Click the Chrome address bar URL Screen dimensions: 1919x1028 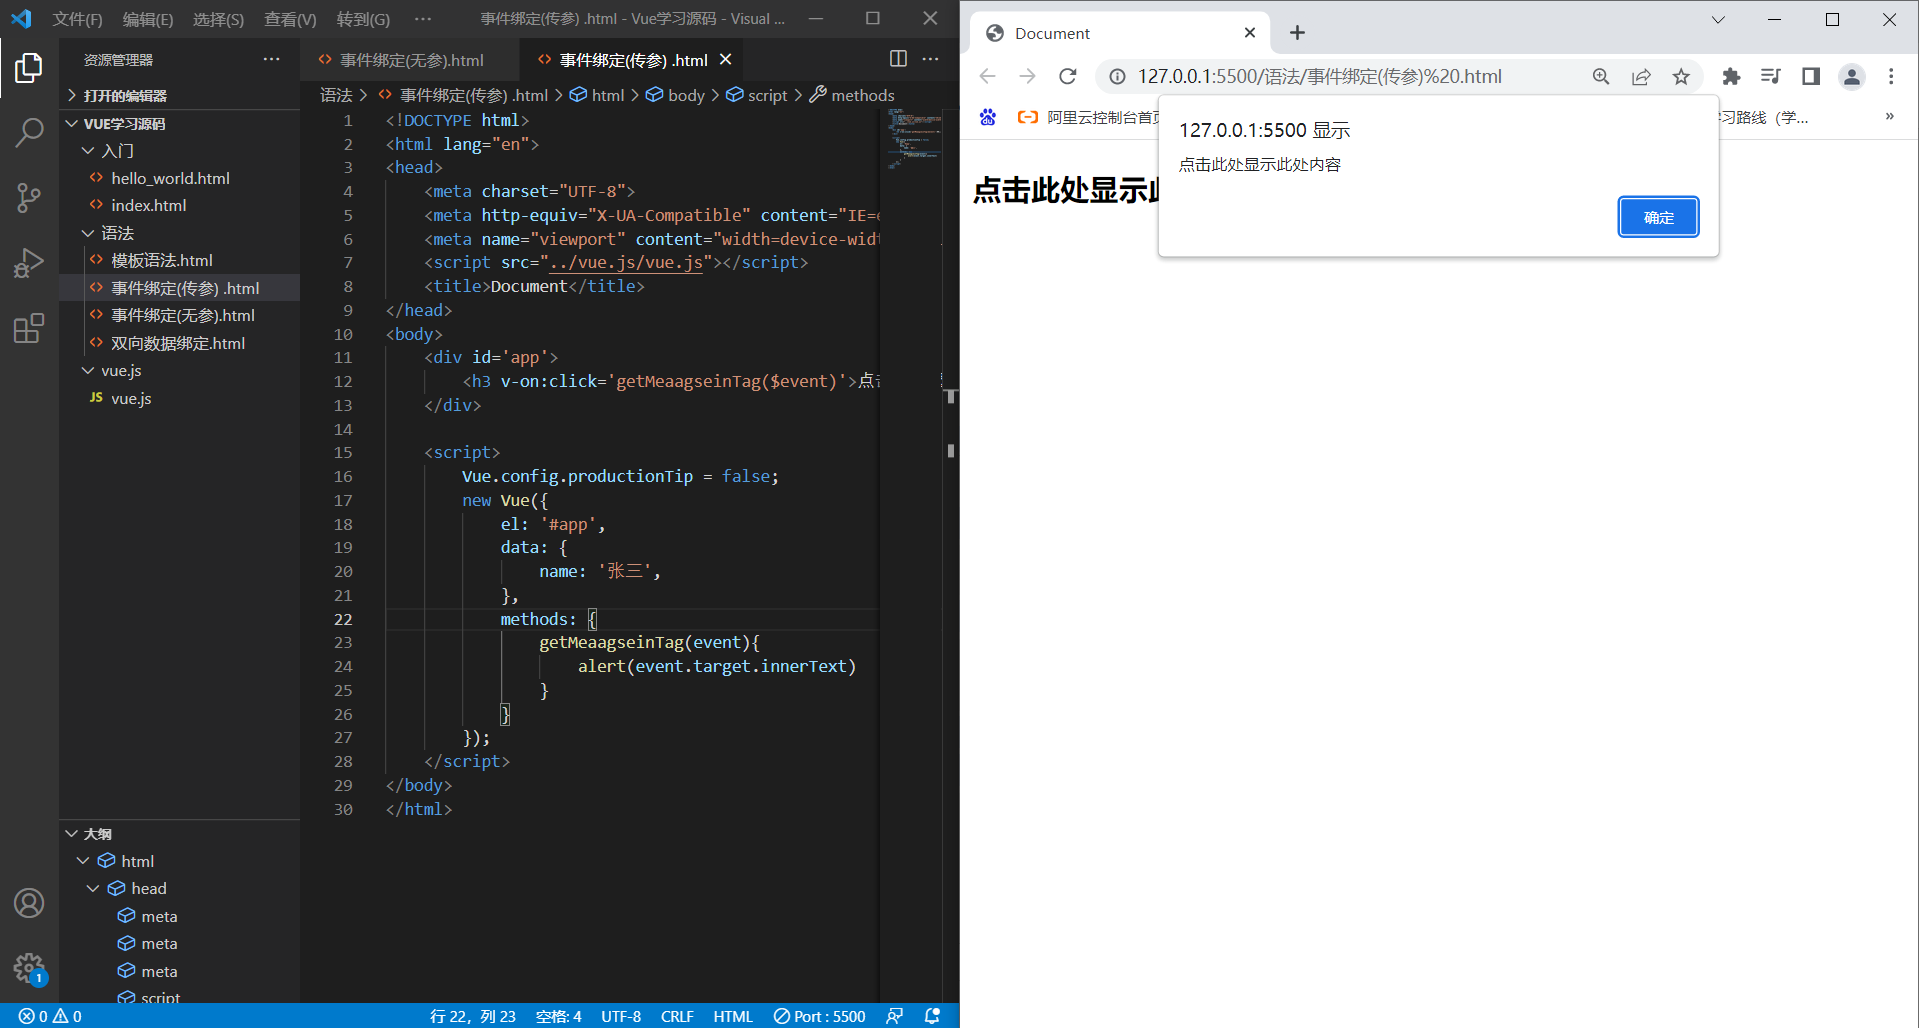point(1320,76)
